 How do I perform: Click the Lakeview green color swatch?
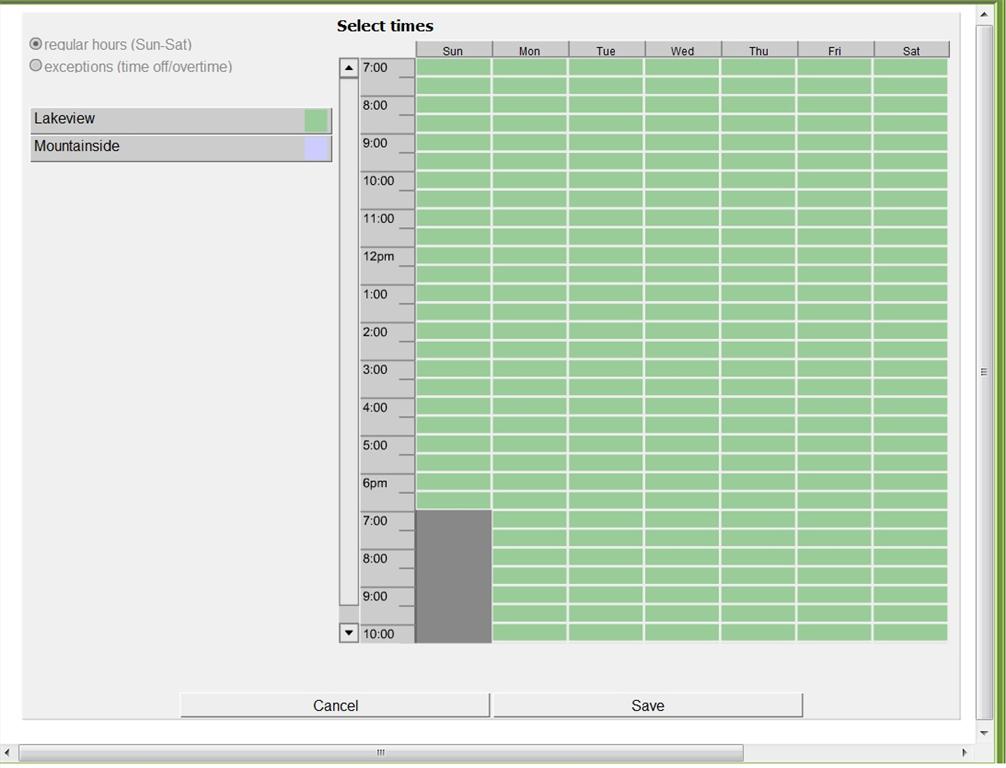point(316,120)
